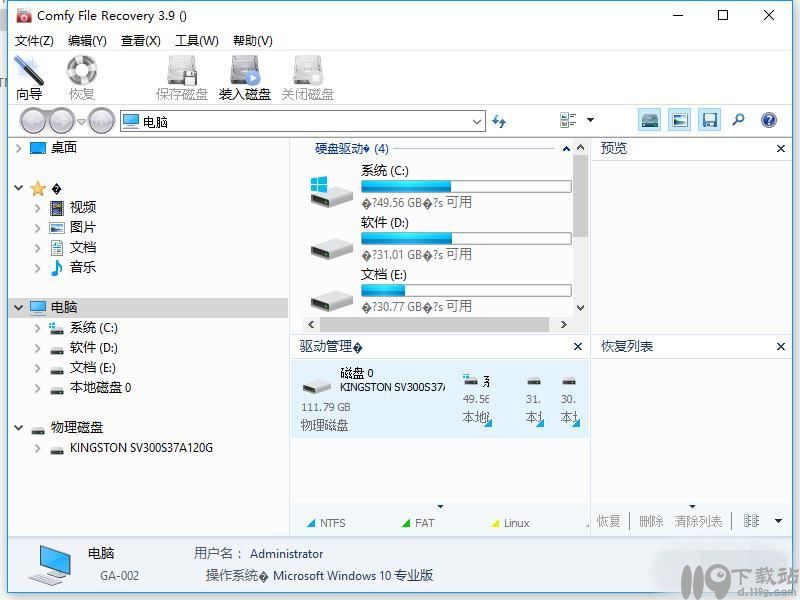Screen dimensions: 800x600
Task: Click the 恢复 button in recovery list
Action: pyautogui.click(x=609, y=521)
